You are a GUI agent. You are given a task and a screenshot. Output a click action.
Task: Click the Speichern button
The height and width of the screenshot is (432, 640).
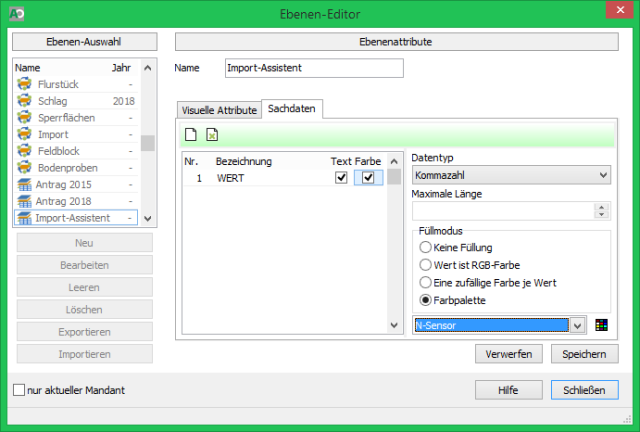pyautogui.click(x=584, y=353)
